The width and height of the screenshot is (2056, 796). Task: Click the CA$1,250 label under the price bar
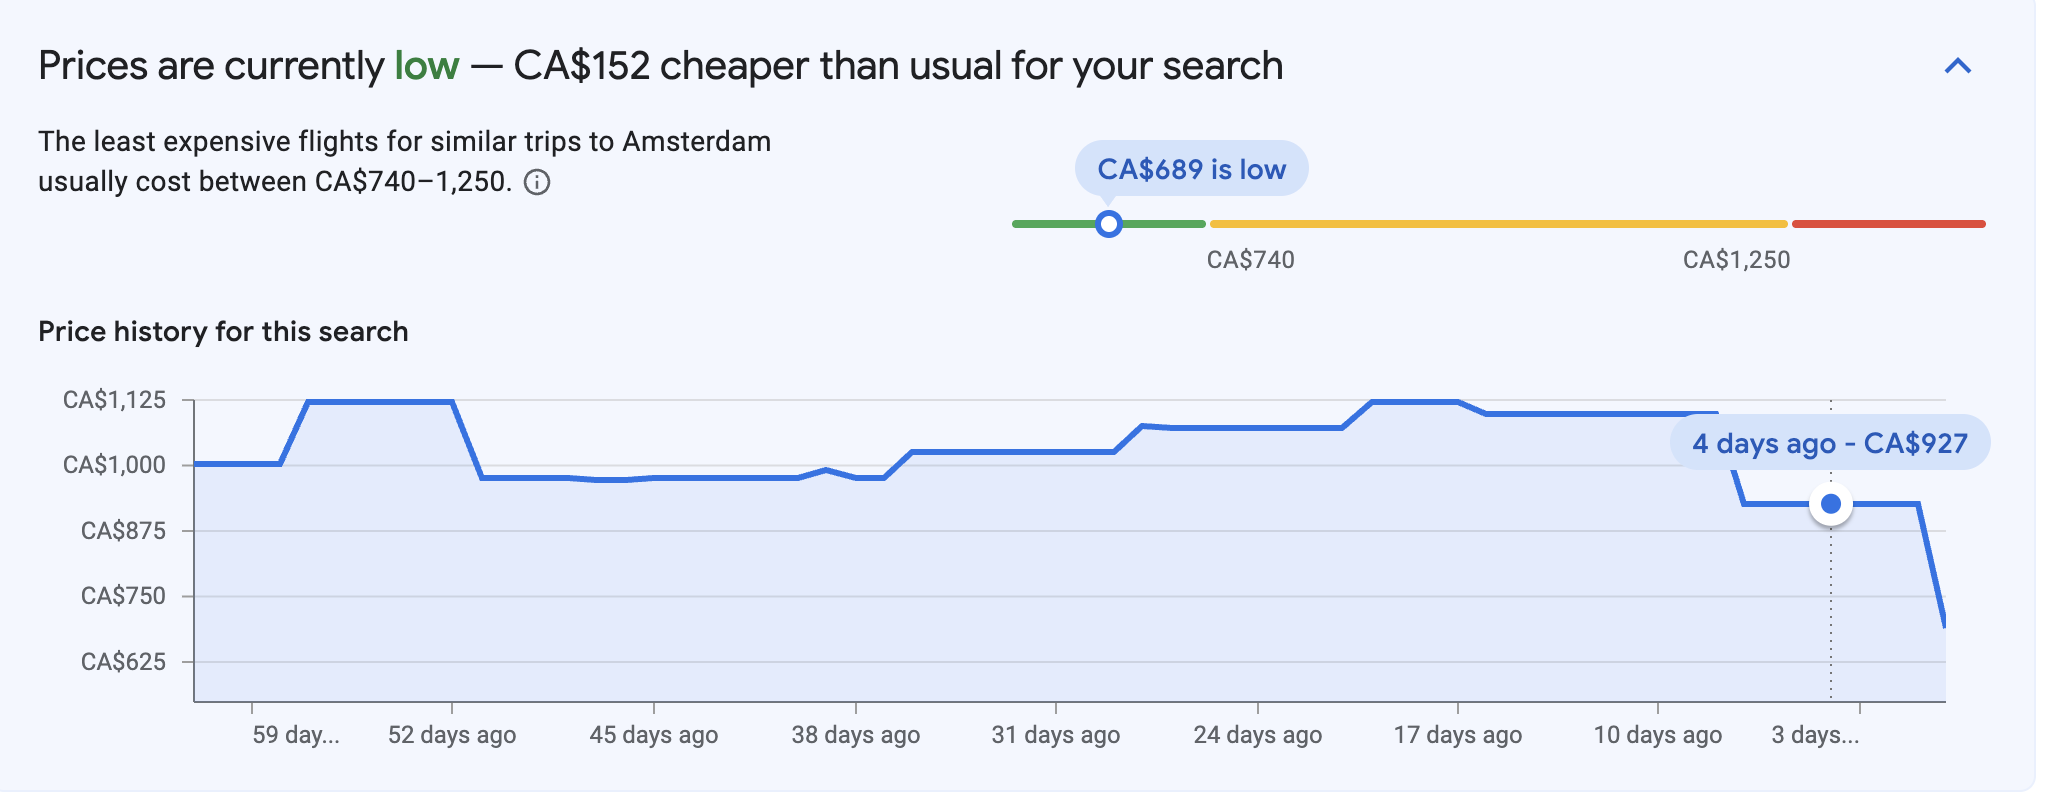click(1736, 260)
